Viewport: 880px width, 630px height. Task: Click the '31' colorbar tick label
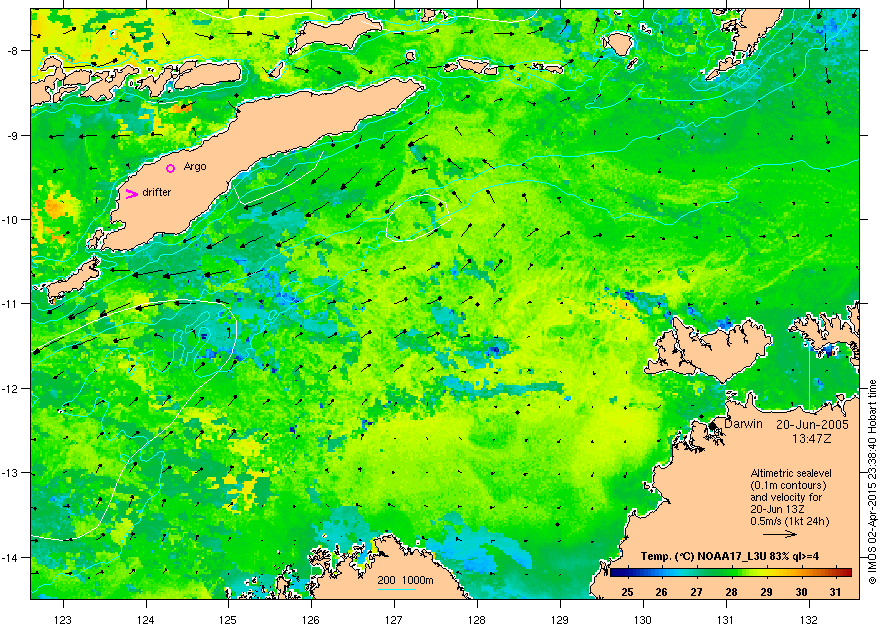tap(835, 592)
